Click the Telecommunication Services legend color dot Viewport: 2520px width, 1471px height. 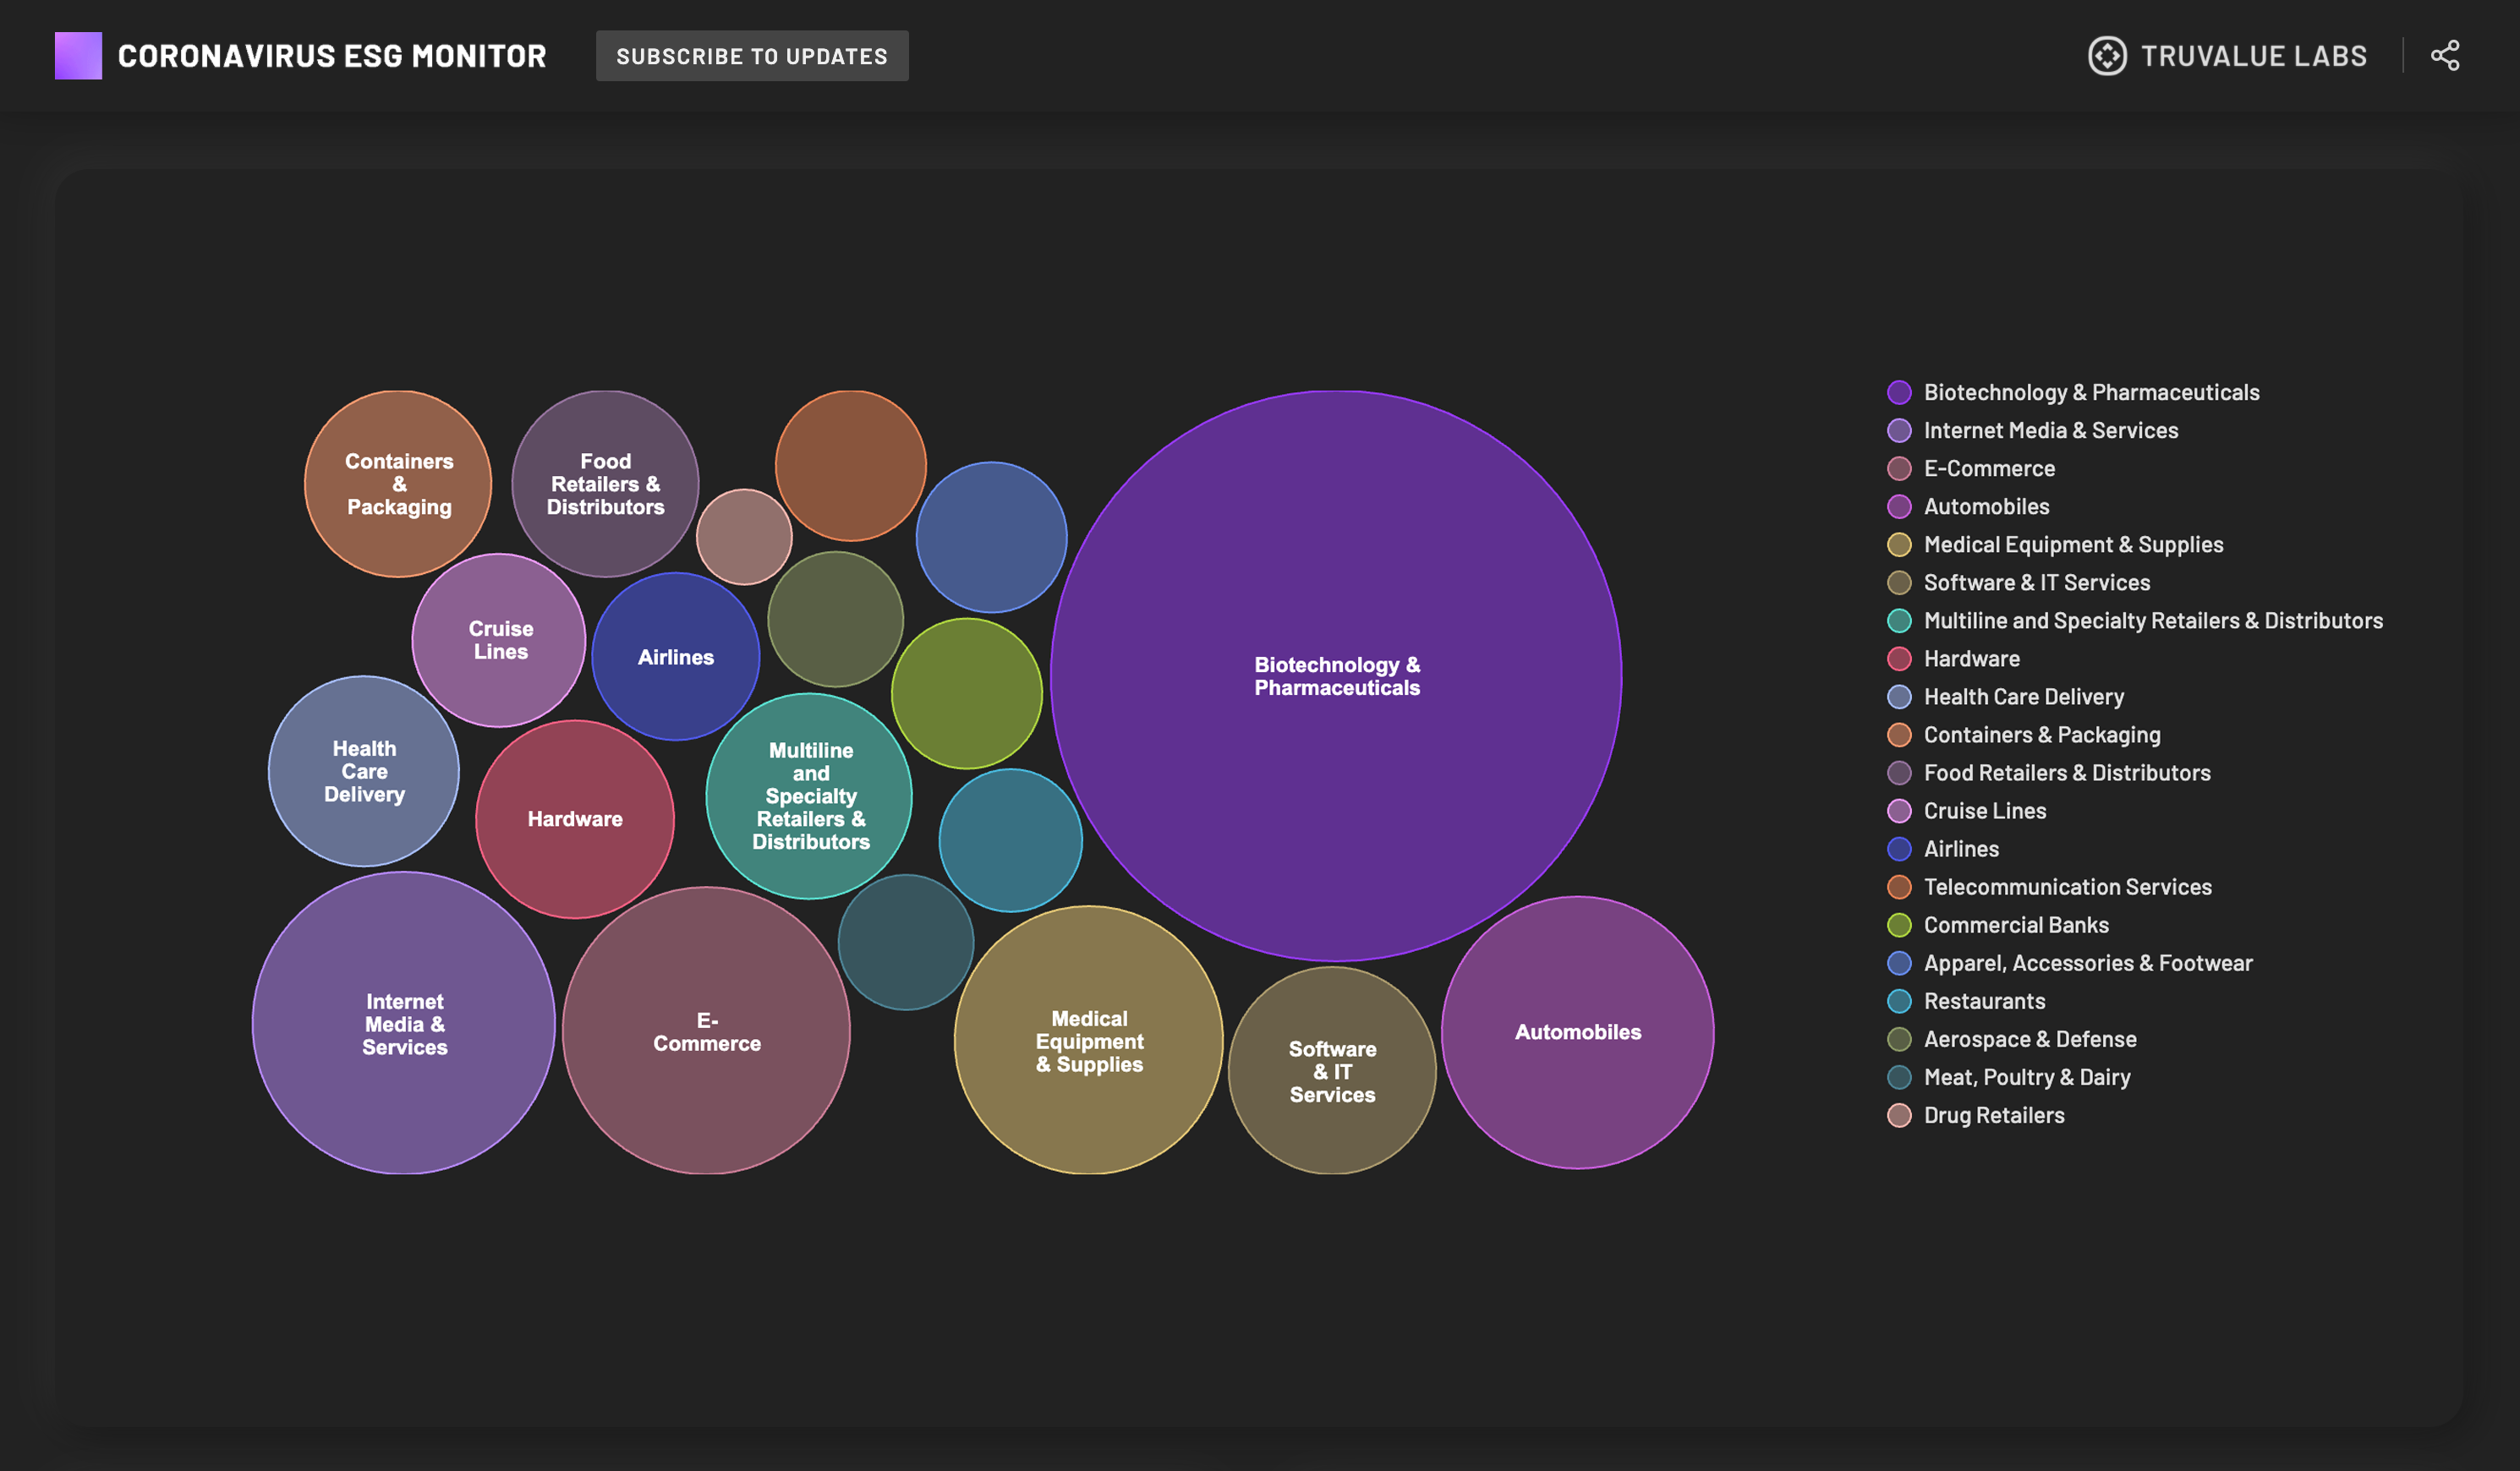pos(1899,887)
